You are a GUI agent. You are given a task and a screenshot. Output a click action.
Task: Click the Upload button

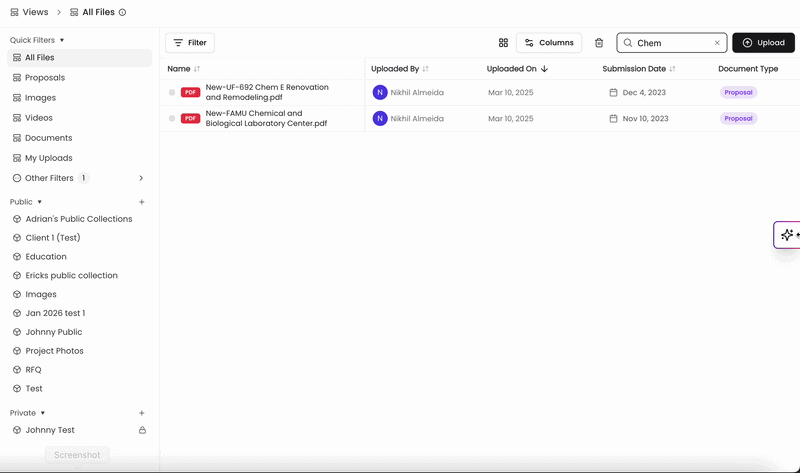(x=763, y=43)
